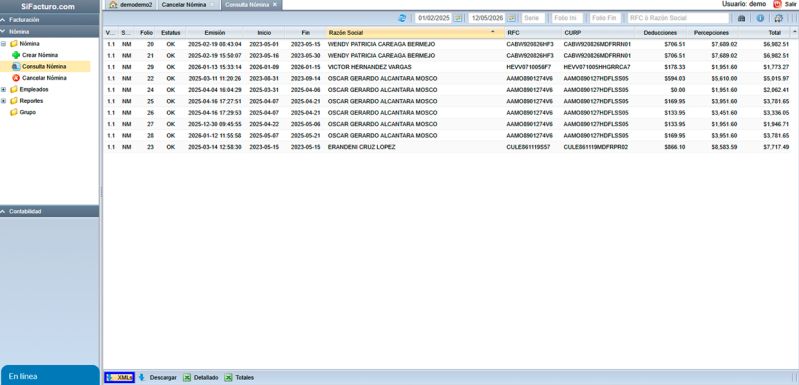The height and width of the screenshot is (385, 799).
Task: Click the start date field 01/02/2025
Action: 434,18
